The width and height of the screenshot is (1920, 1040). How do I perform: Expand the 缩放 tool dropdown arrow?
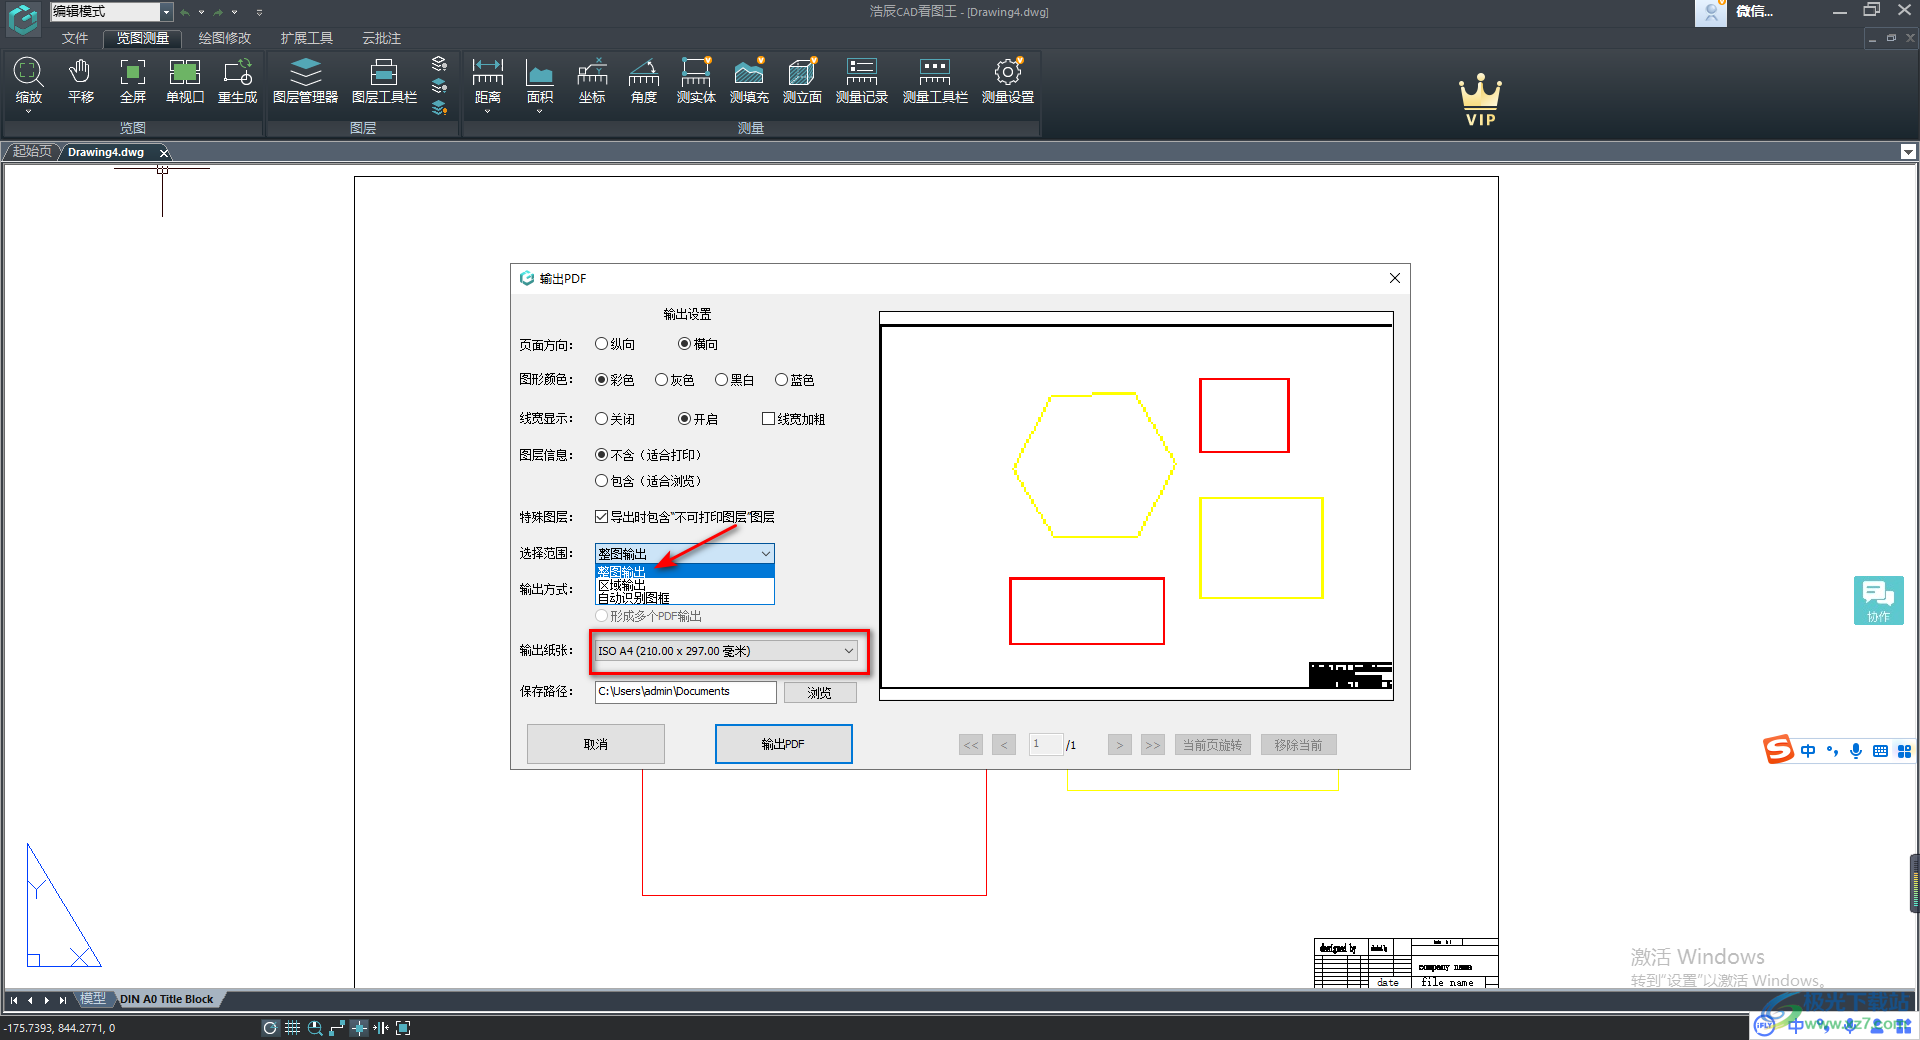28,111
